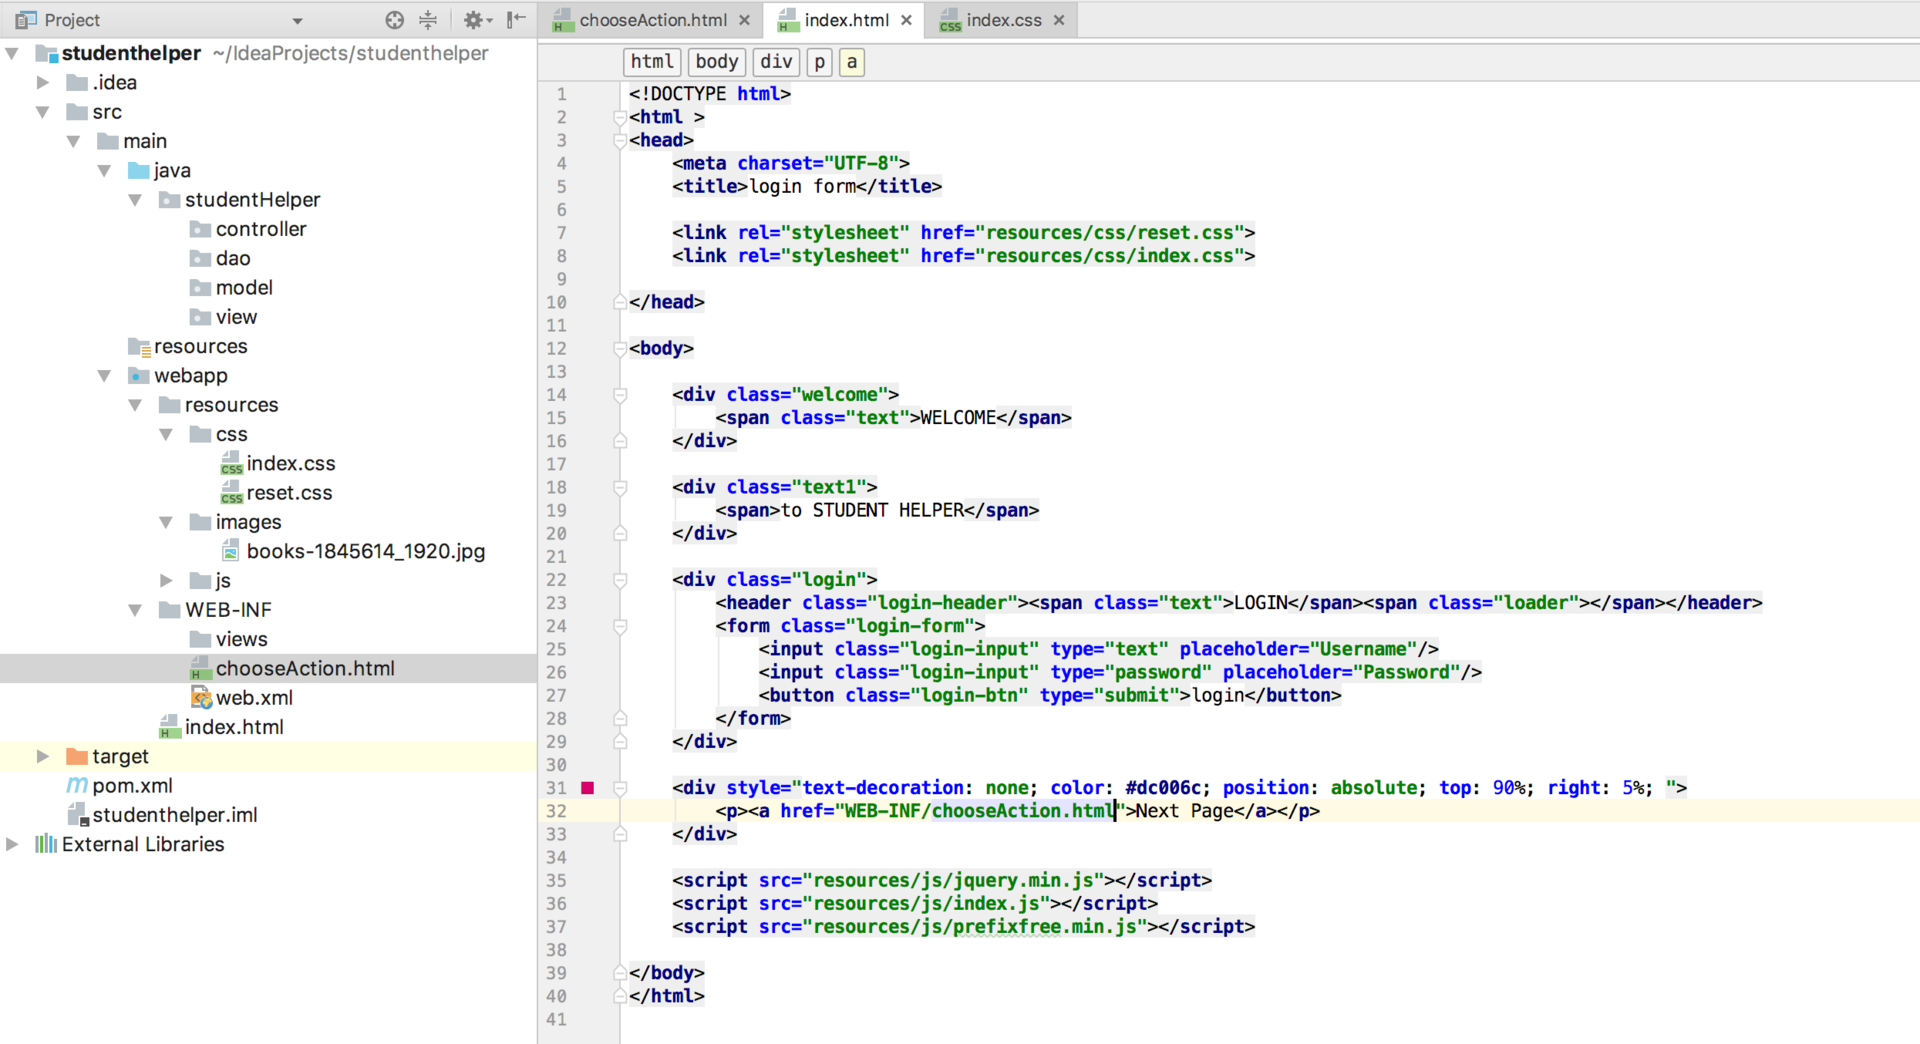This screenshot has height=1044, width=1920.
Task: Select the model package
Action: click(x=244, y=288)
